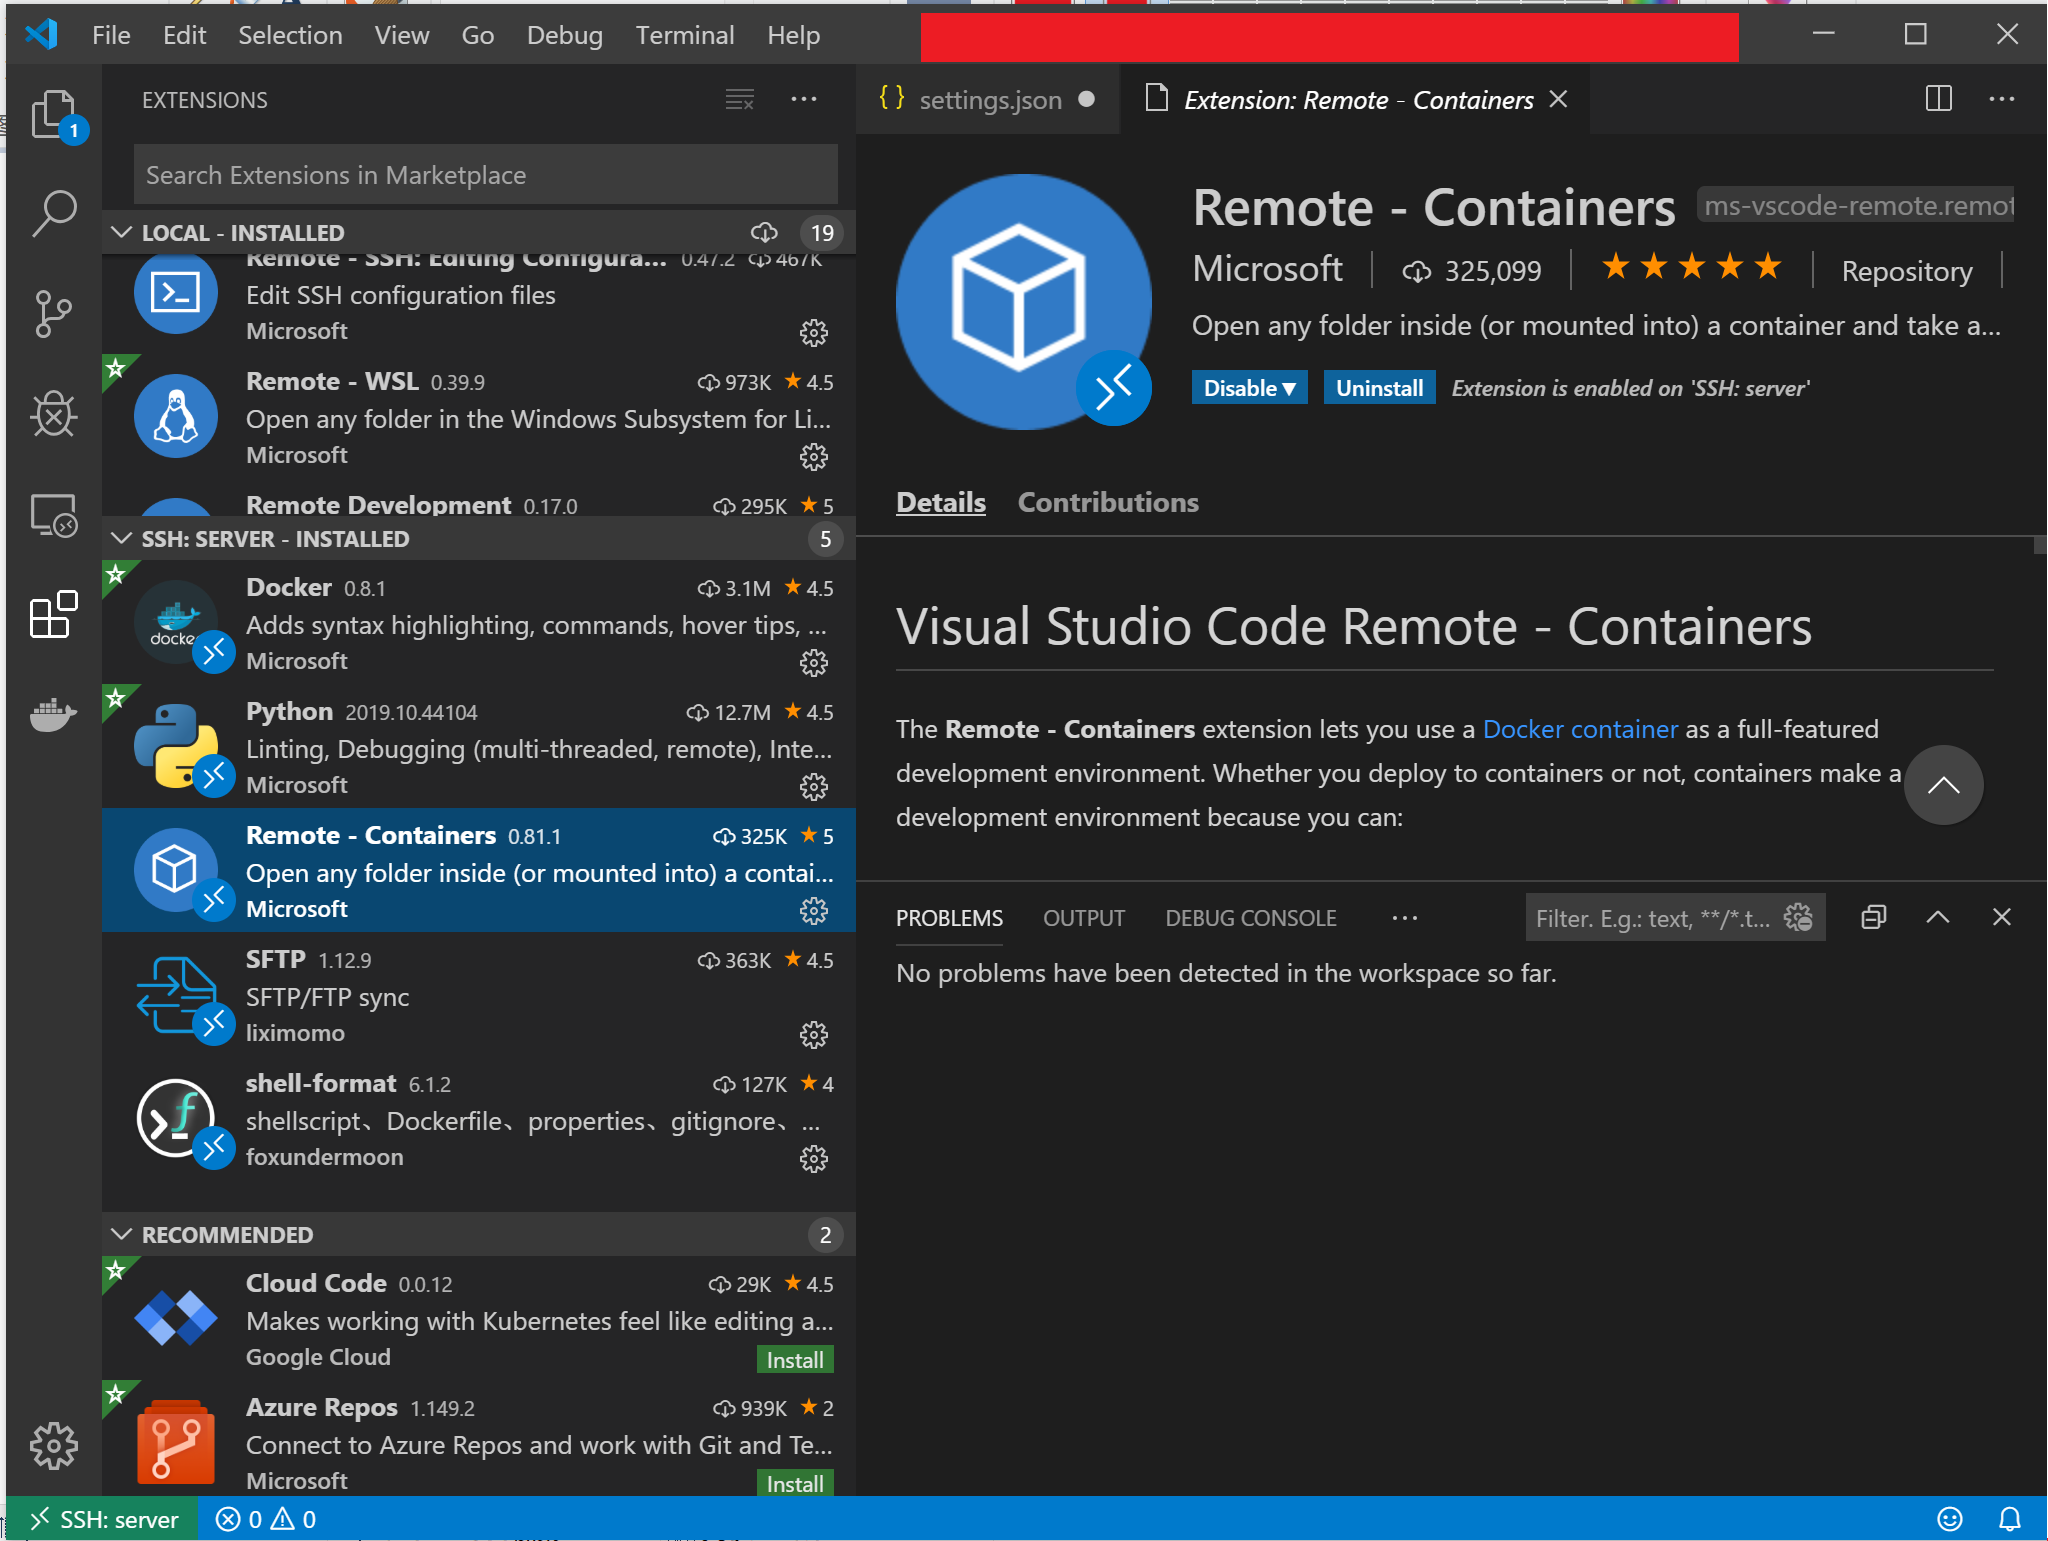Viewport: 2048px width, 1541px height.
Task: Click the SSH: server remote indicator
Action: pos(104,1519)
